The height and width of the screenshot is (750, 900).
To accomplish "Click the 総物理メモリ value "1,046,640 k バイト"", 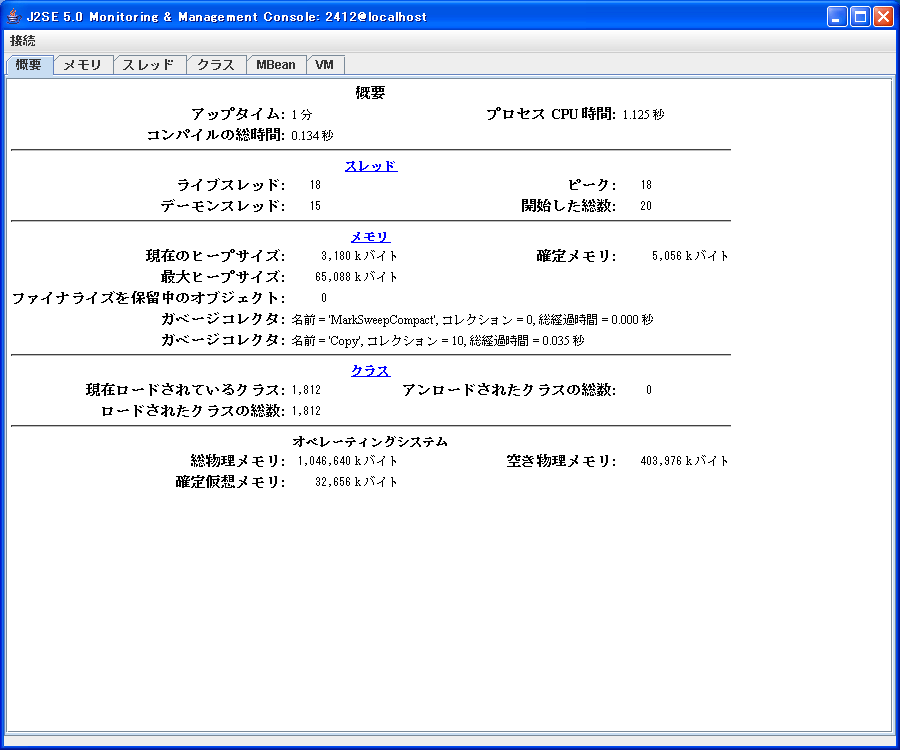I will (x=347, y=461).
